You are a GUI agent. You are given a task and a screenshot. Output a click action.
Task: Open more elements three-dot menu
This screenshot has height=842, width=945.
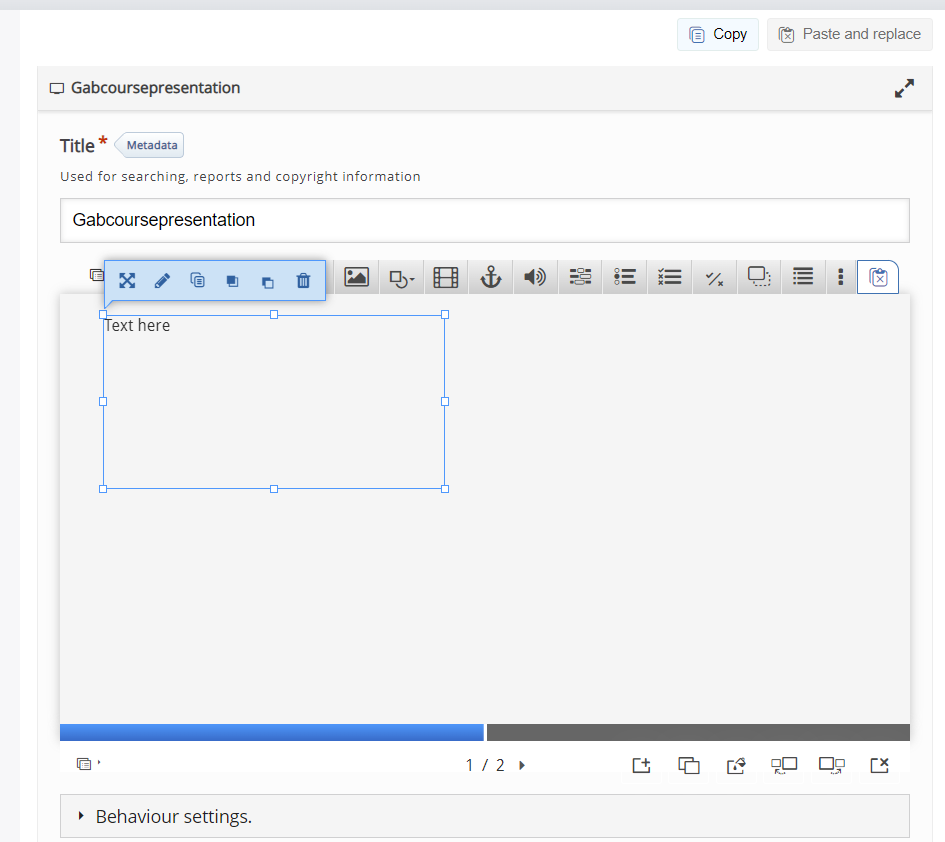click(840, 277)
